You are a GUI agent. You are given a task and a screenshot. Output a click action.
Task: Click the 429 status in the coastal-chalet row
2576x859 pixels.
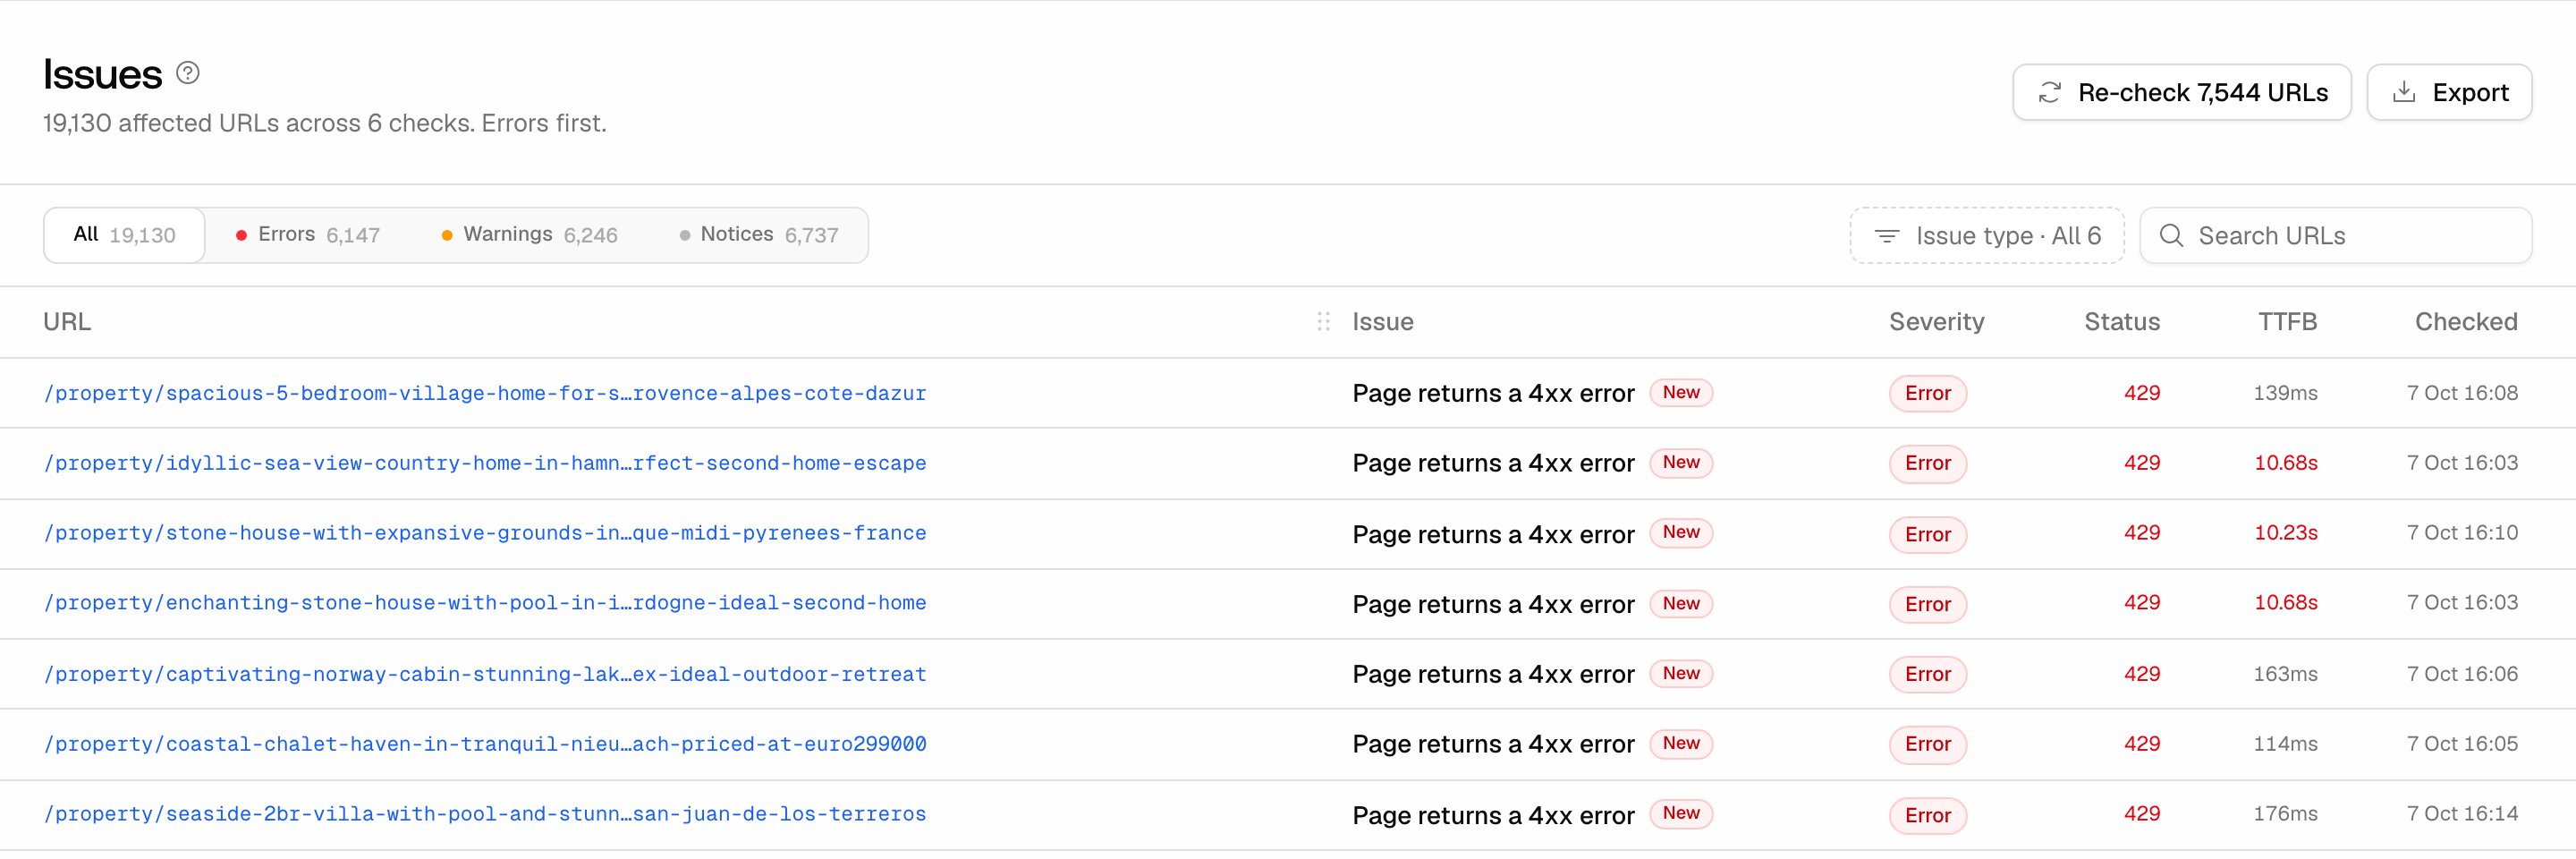pyautogui.click(x=2142, y=744)
